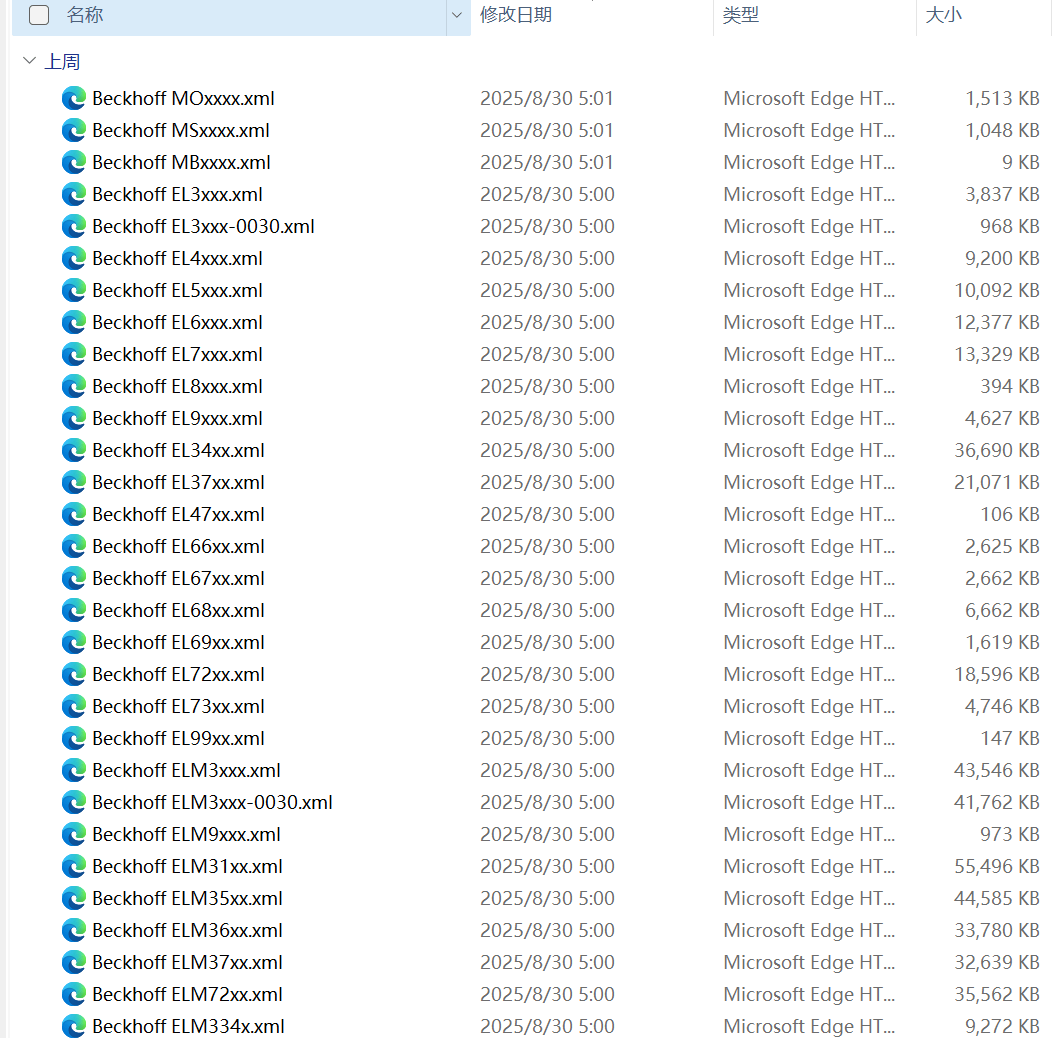Click the 4,627 KB size value
The width and height of the screenshot is (1059, 1038).
[1002, 419]
